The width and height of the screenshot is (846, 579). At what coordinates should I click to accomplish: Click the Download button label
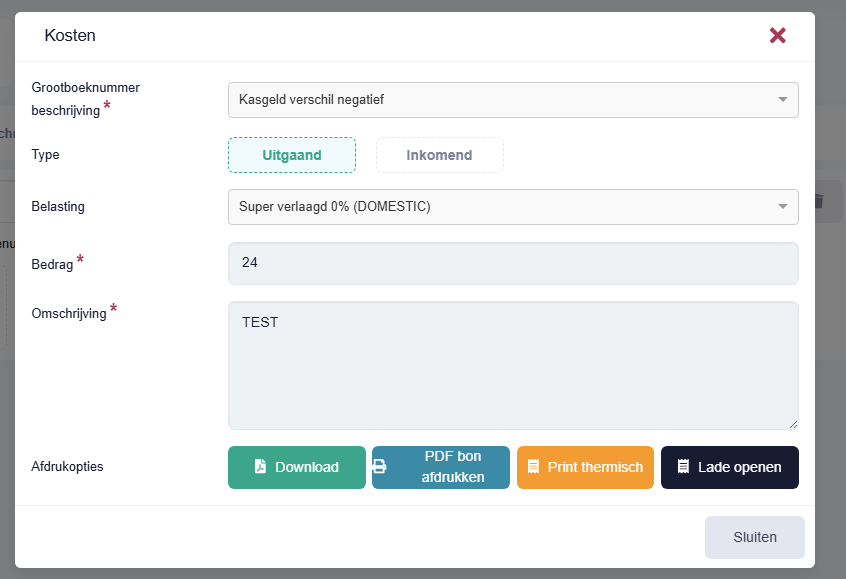tap(307, 467)
